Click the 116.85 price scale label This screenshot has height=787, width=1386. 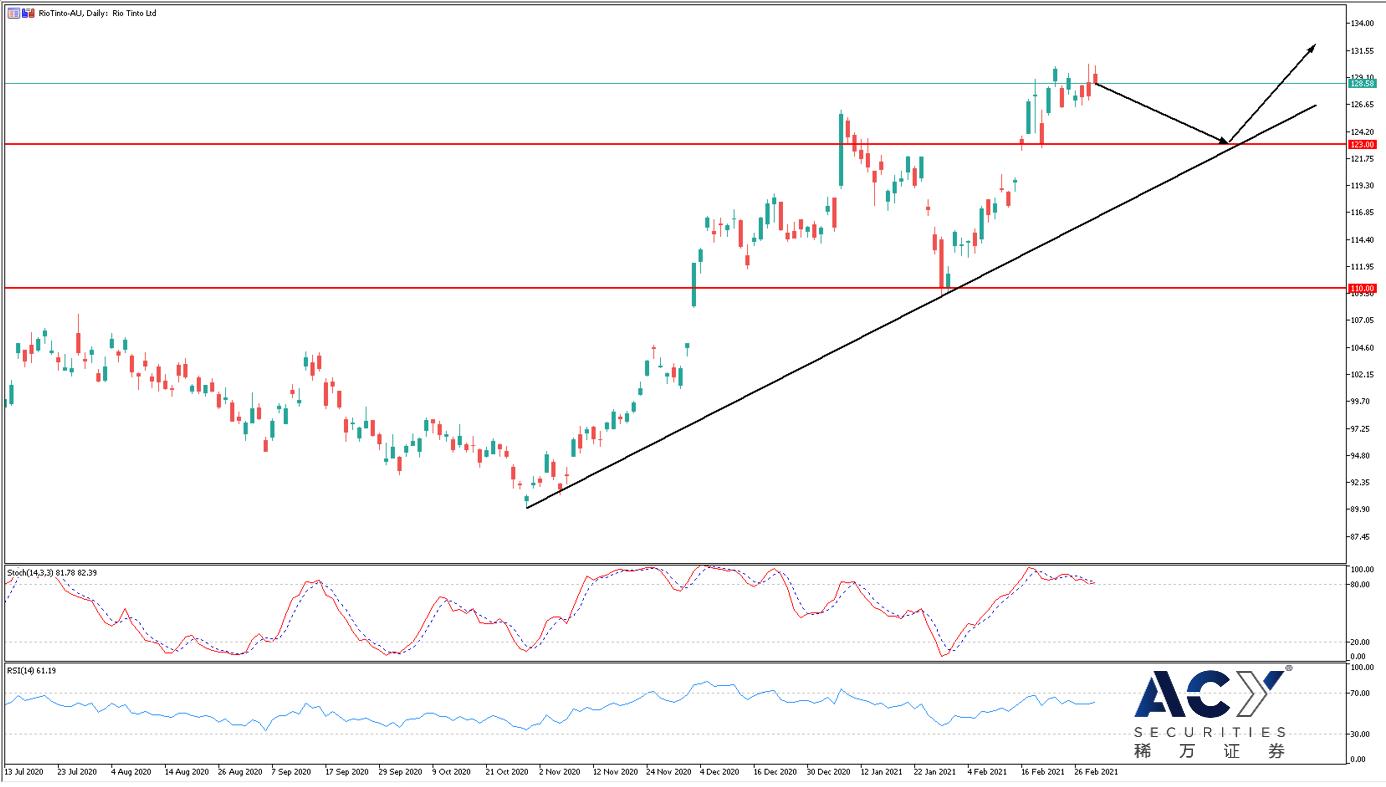(1363, 212)
